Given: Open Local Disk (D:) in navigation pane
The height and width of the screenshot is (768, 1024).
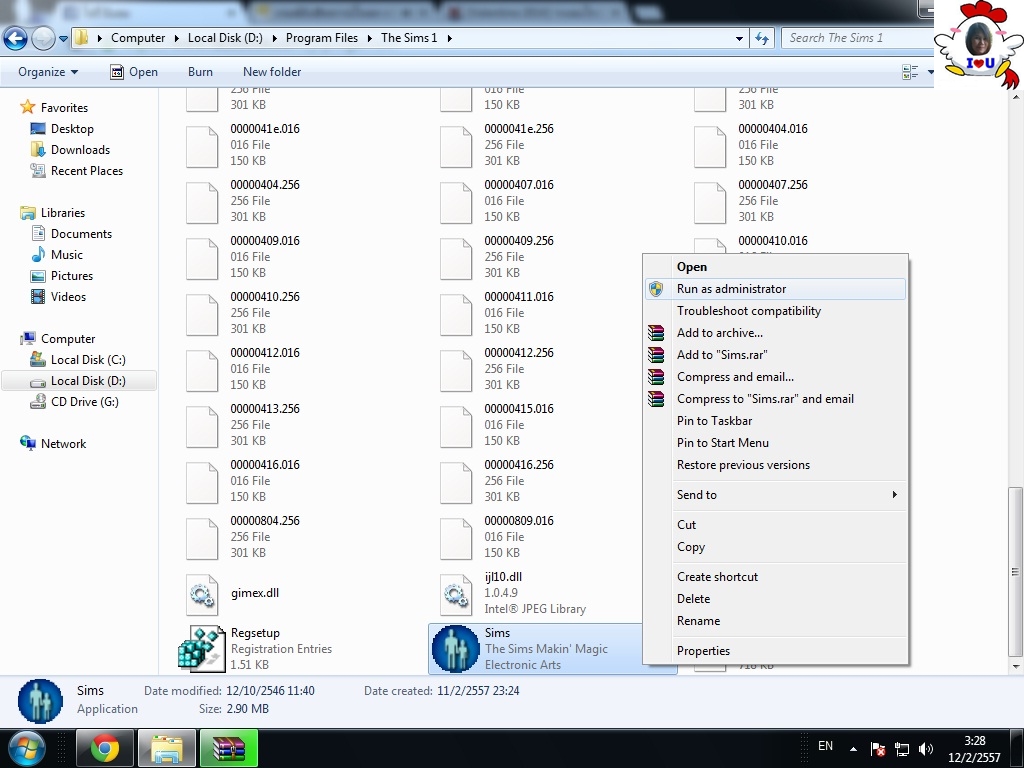Looking at the screenshot, I should 78,380.
